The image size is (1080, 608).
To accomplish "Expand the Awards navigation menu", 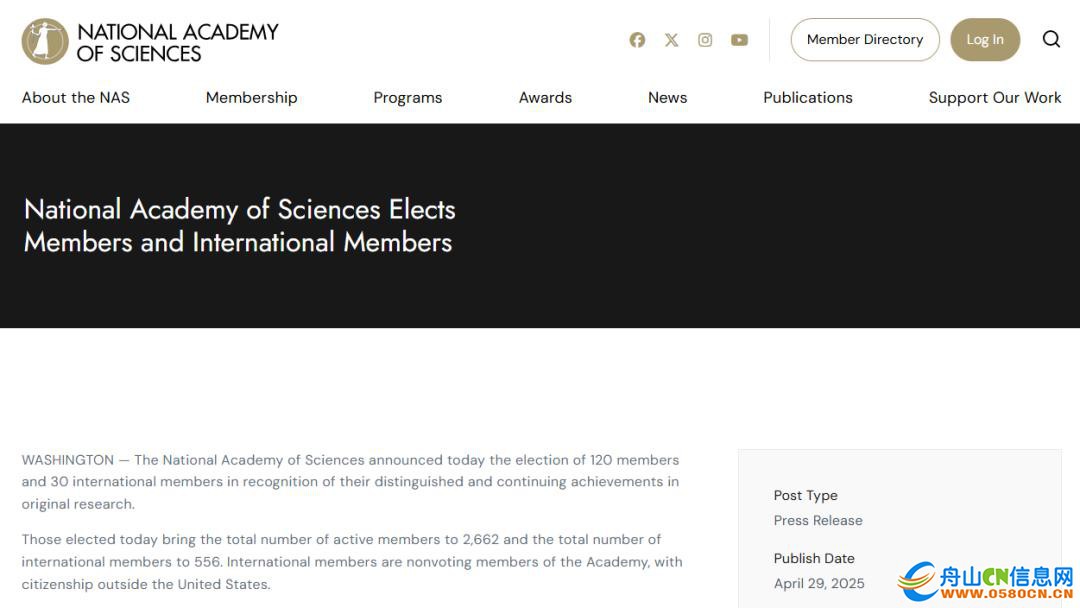I will click(x=546, y=98).
